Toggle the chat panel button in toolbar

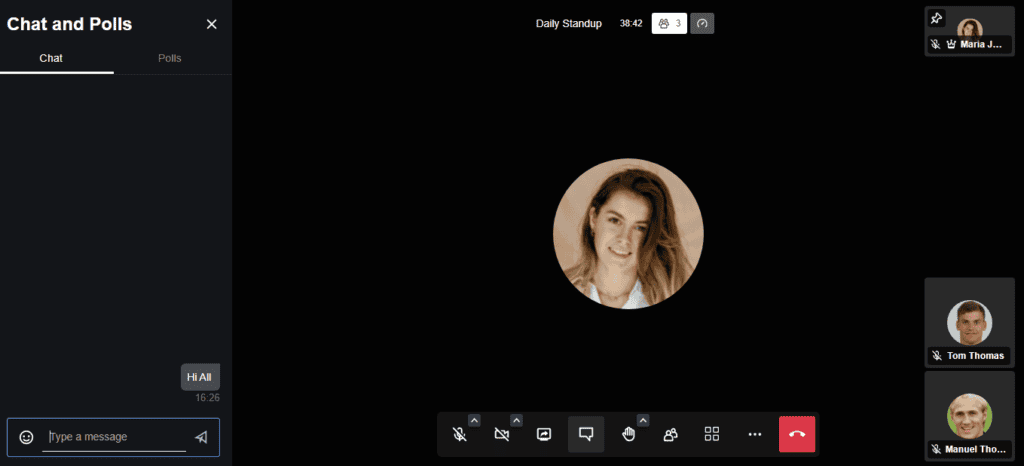click(x=586, y=434)
